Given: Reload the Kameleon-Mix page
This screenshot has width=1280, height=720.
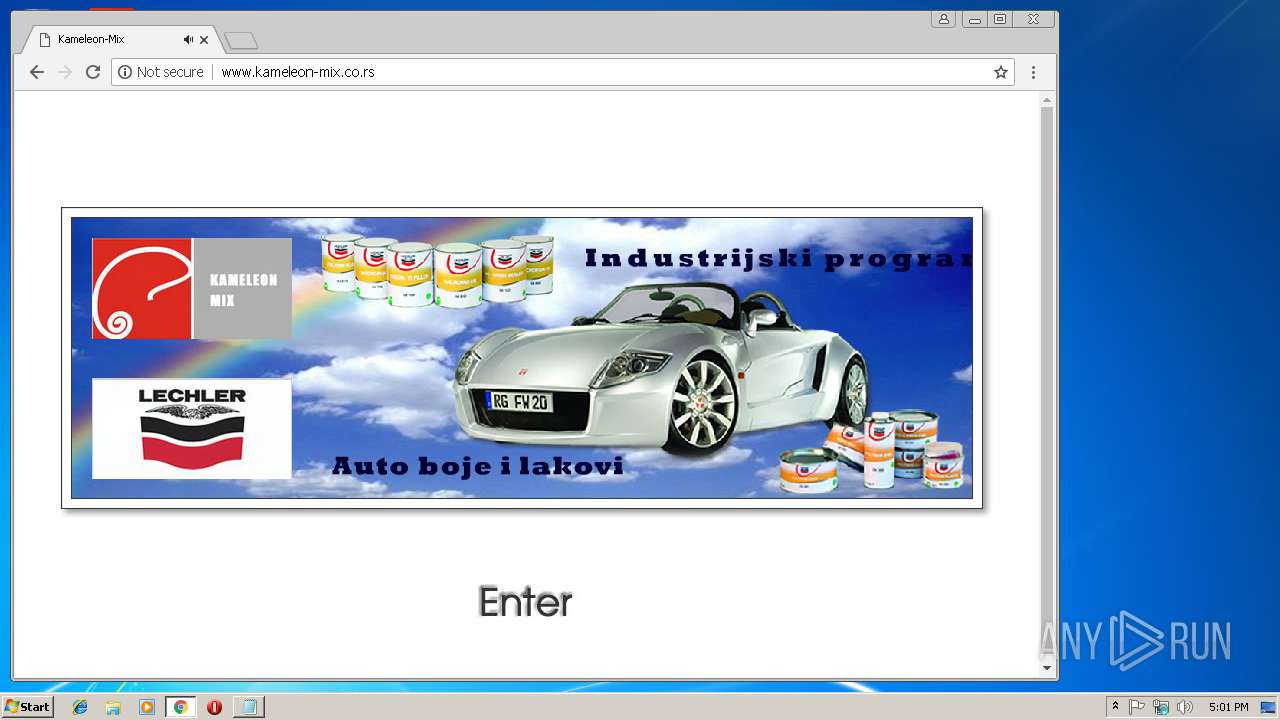Looking at the screenshot, I should tap(93, 72).
